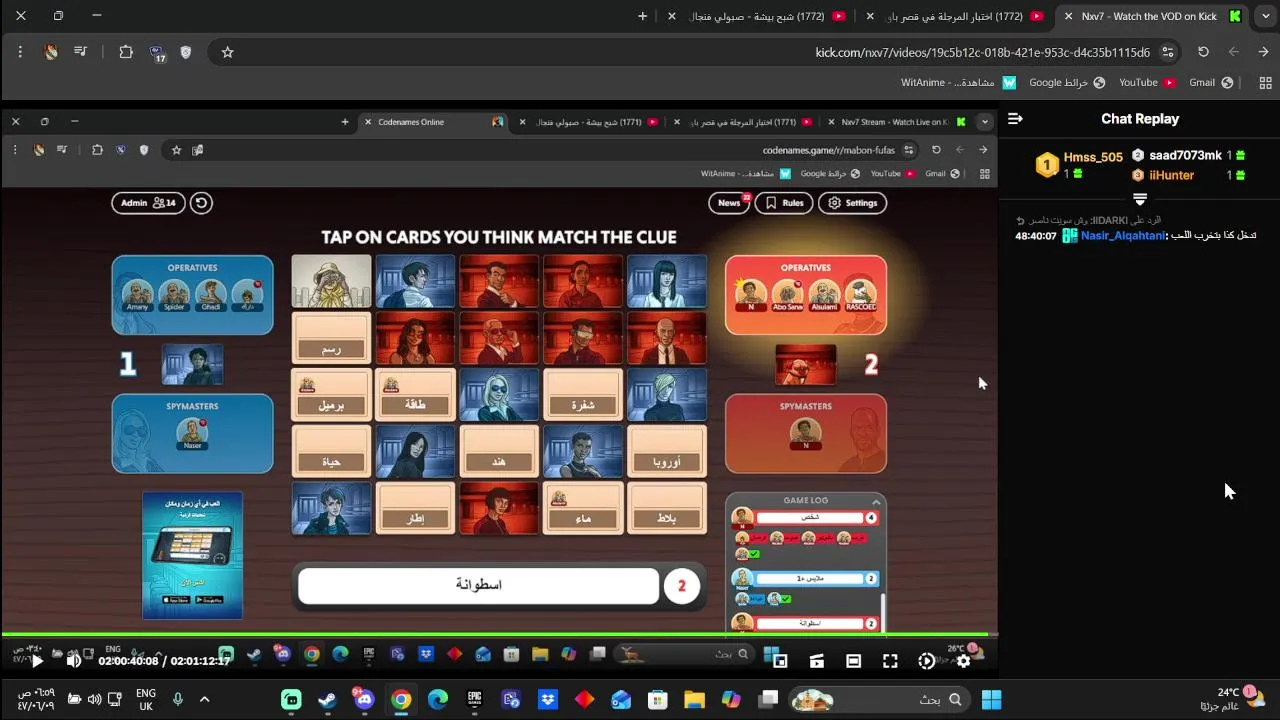
Task: Open the Chrome profile avatar
Action: [51, 52]
